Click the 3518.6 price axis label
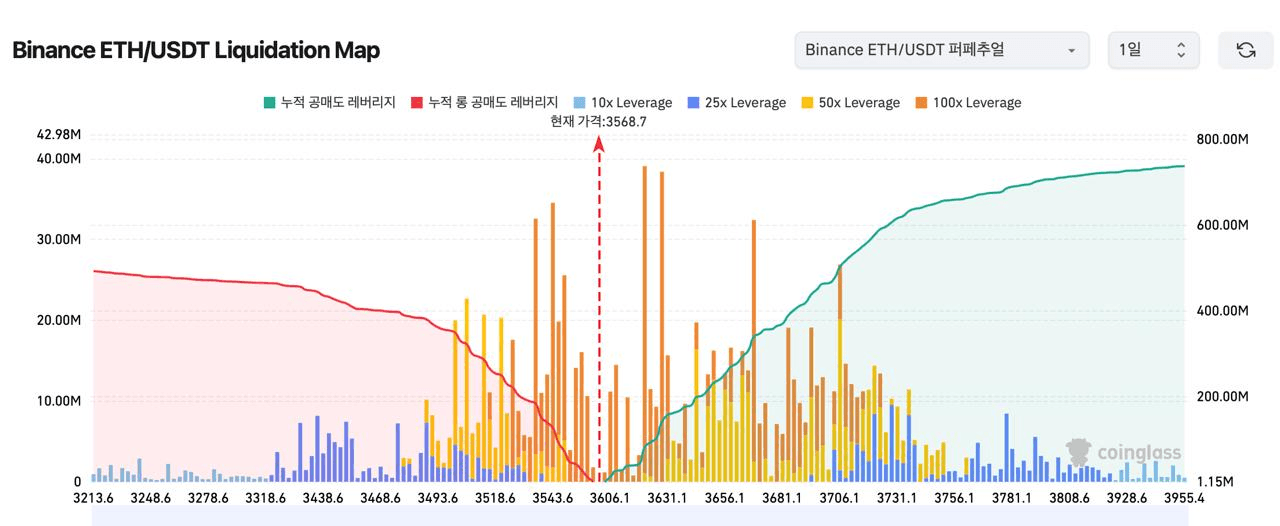This screenshot has height=526, width=1280. click(x=495, y=497)
